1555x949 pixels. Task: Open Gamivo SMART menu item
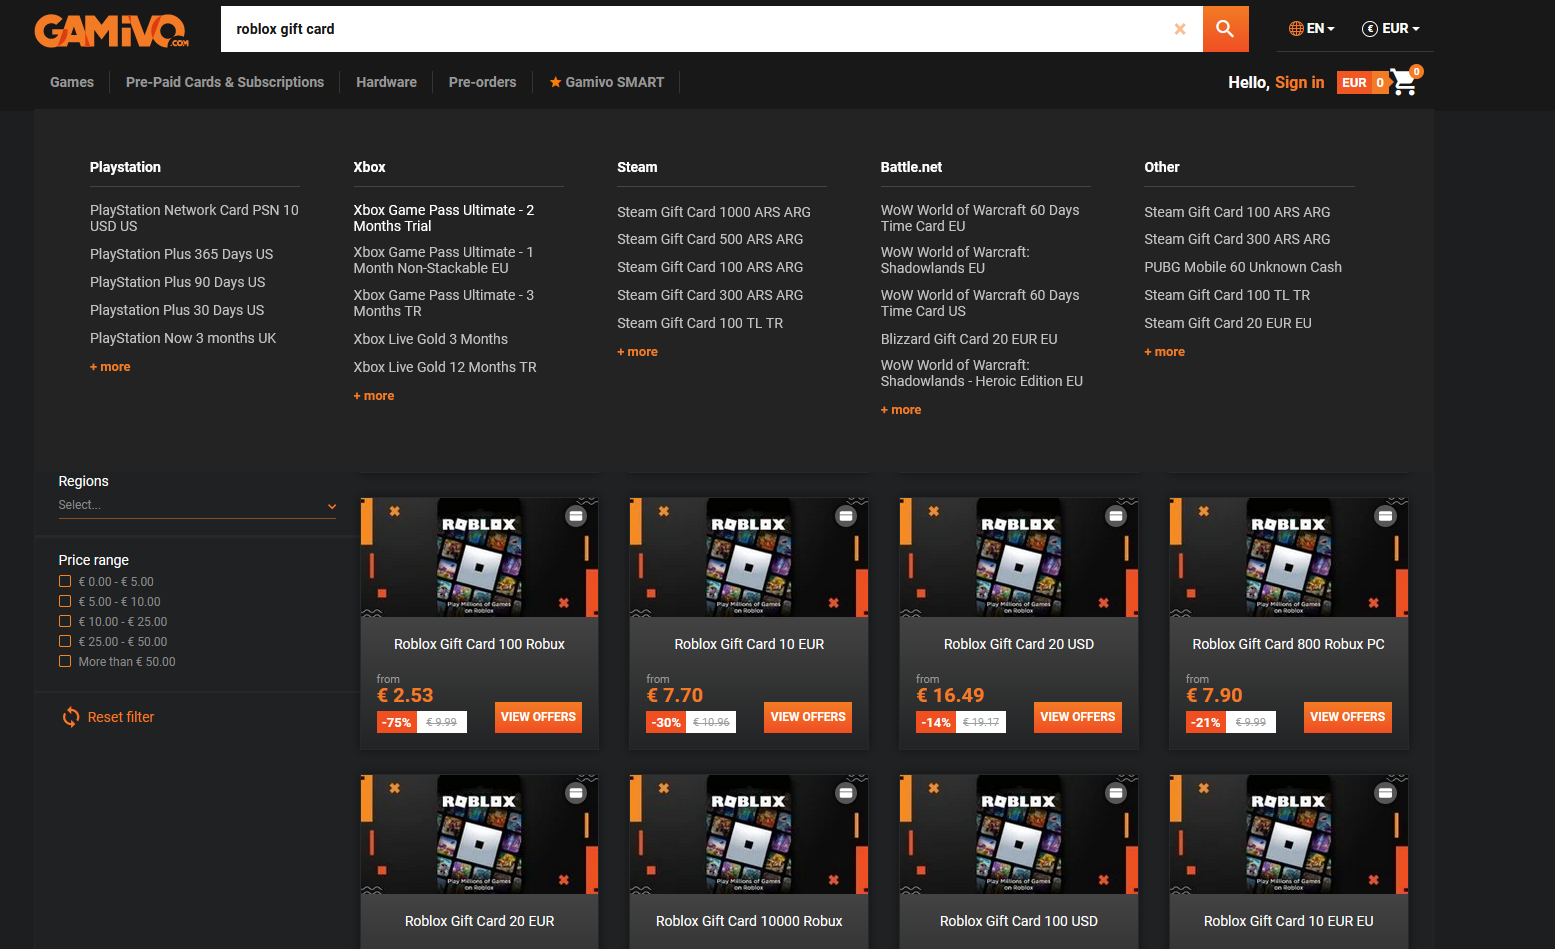point(607,82)
